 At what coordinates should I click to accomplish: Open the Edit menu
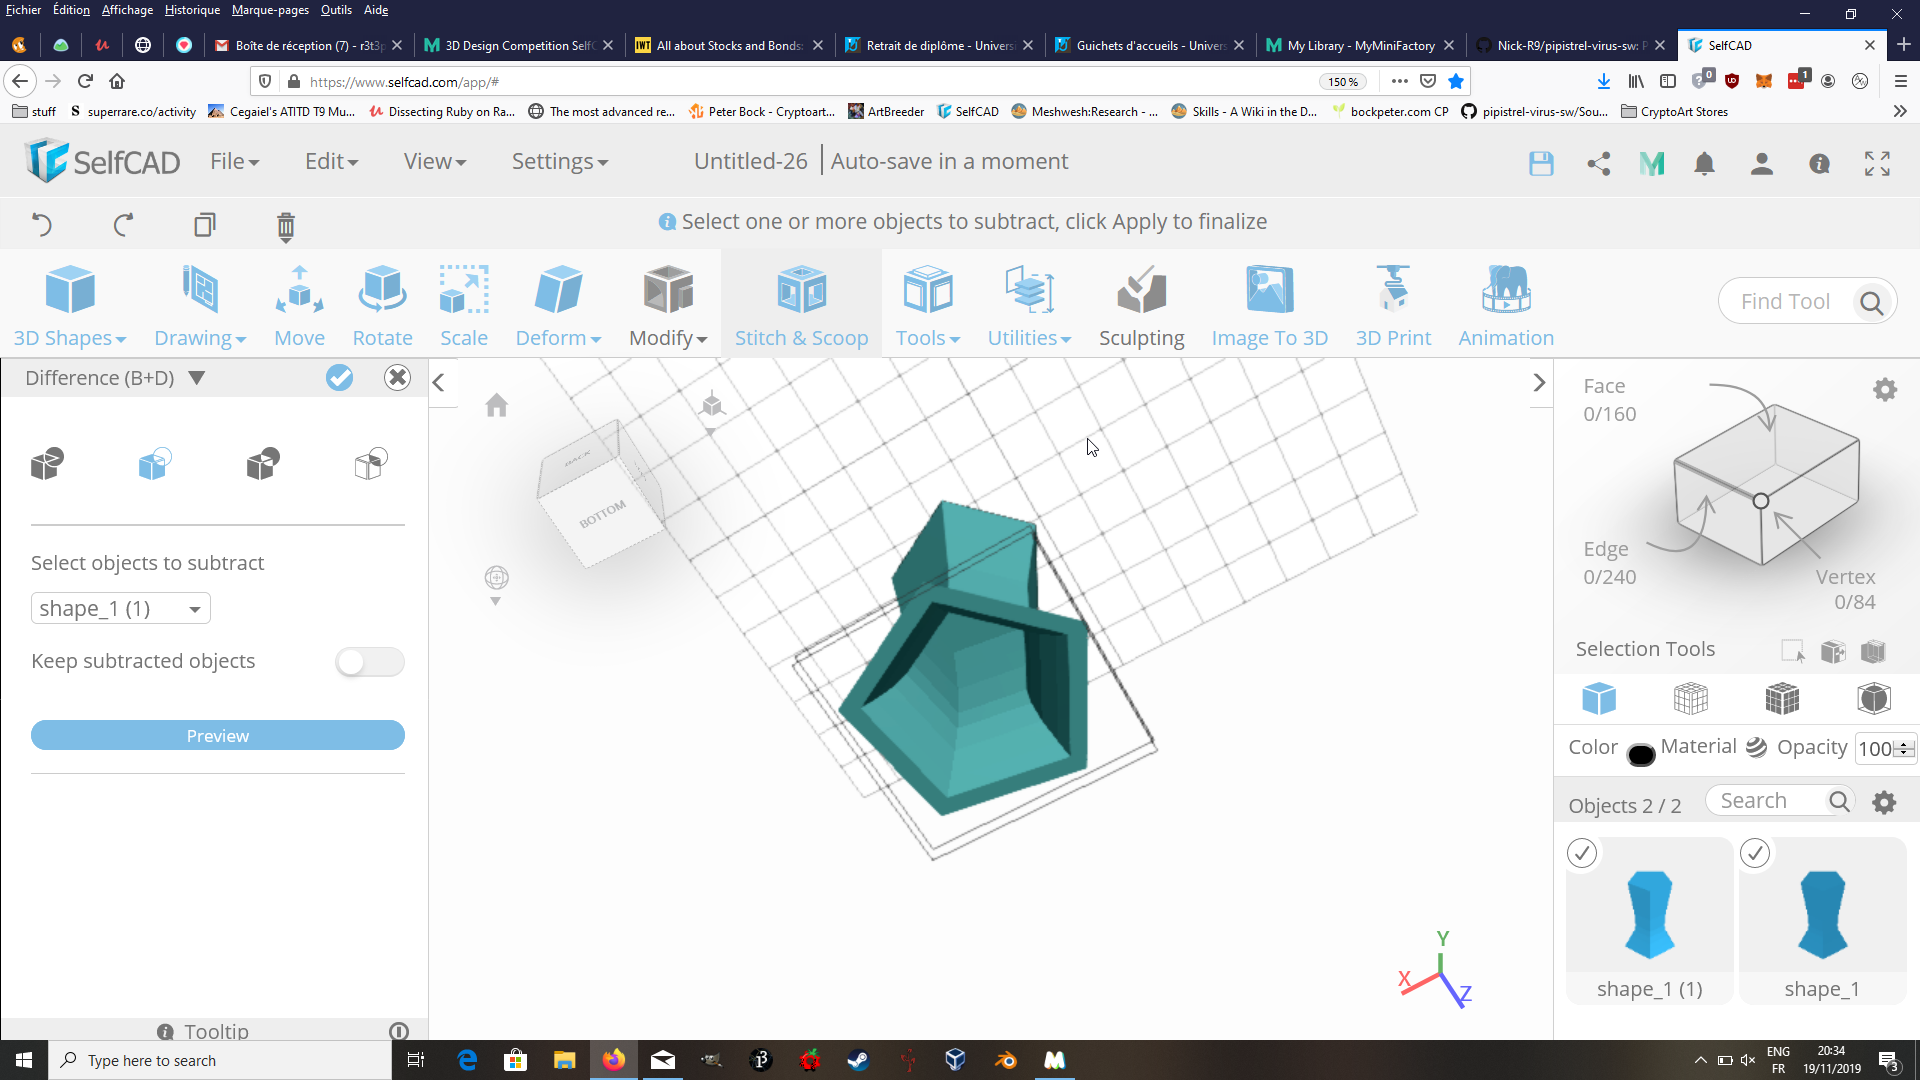tap(331, 161)
